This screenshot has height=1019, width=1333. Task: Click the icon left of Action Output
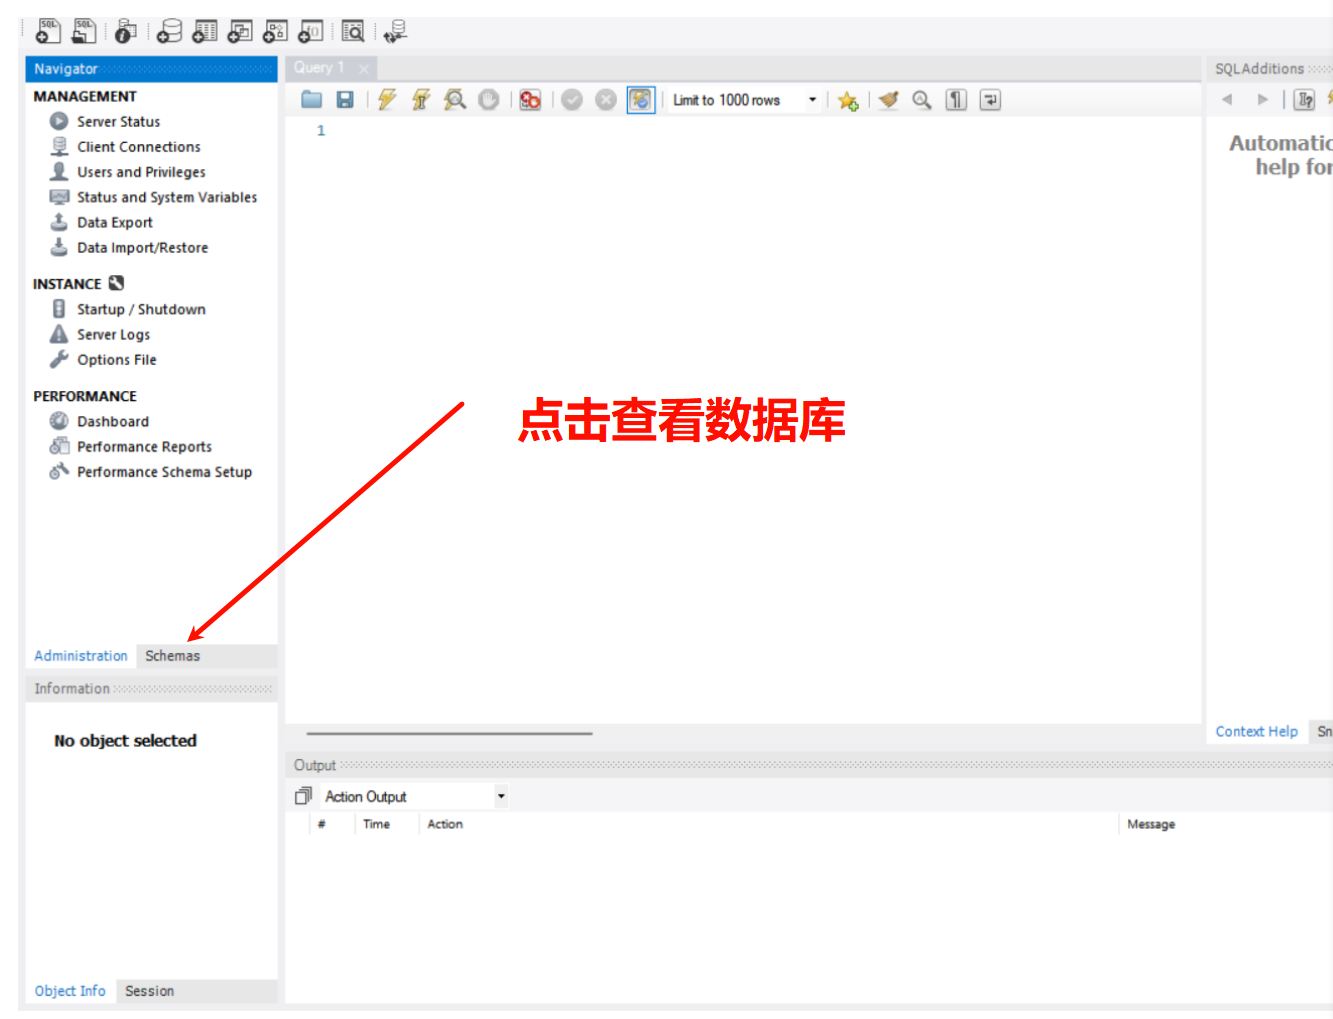coord(304,796)
